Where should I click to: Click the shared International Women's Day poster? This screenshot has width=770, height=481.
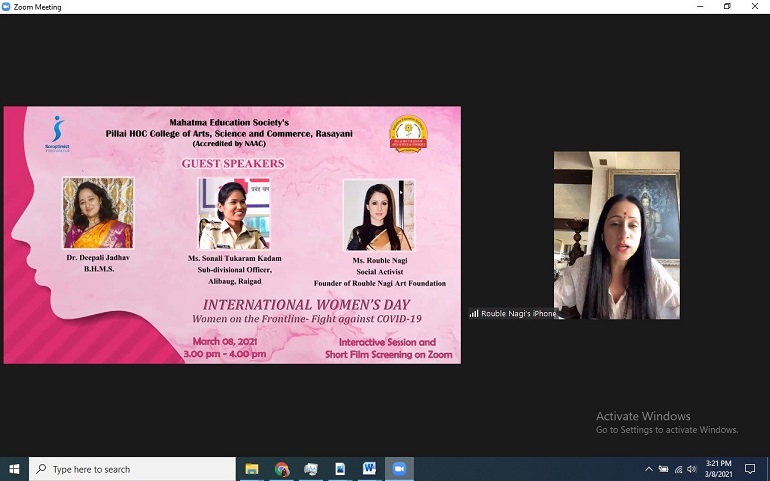click(232, 235)
